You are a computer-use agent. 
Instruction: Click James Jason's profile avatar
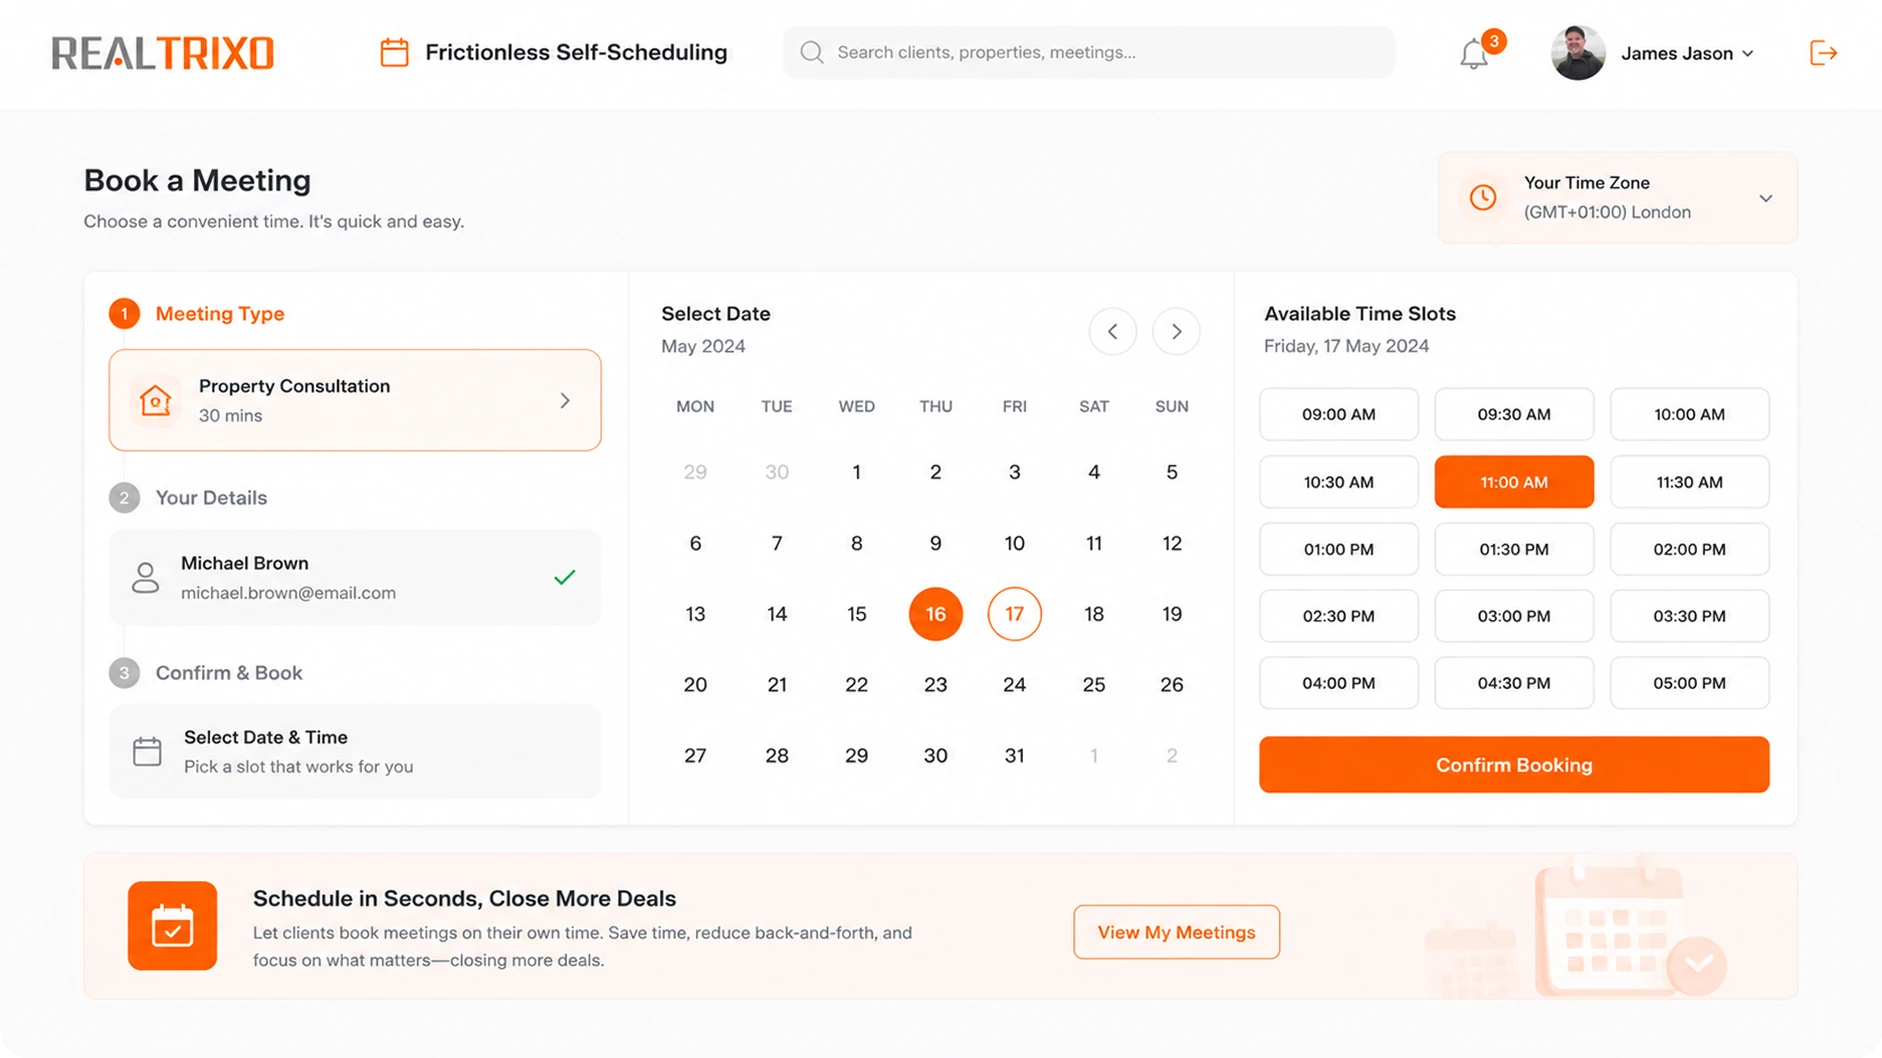point(1578,53)
